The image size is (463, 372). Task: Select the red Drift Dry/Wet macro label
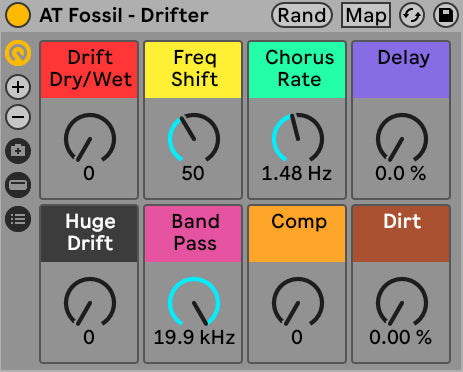[89, 70]
